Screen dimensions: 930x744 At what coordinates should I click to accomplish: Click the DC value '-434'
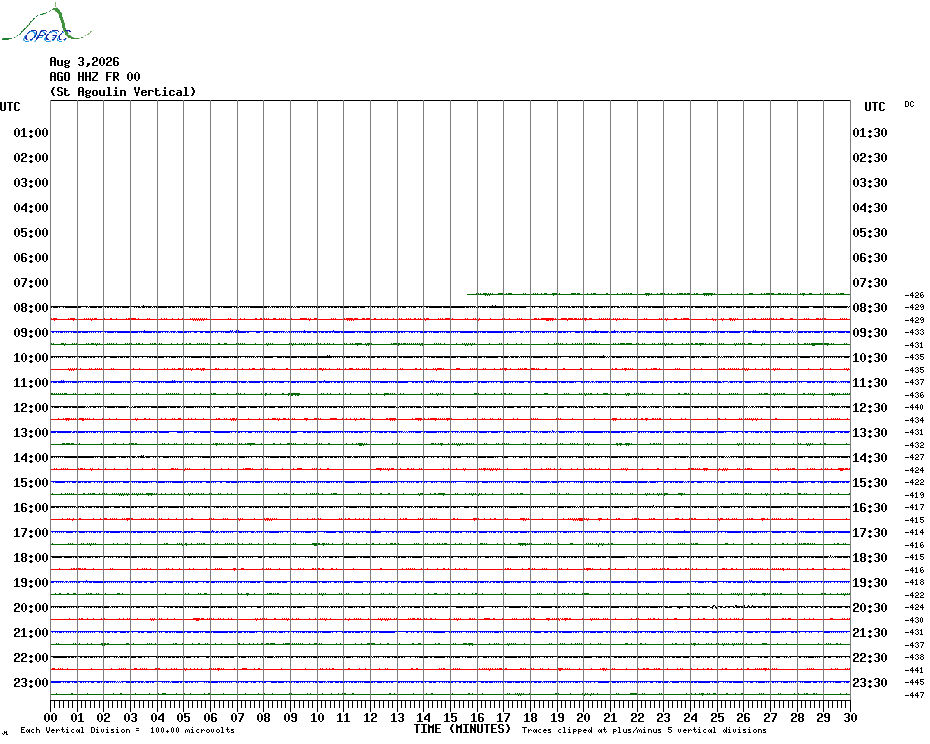[914, 420]
